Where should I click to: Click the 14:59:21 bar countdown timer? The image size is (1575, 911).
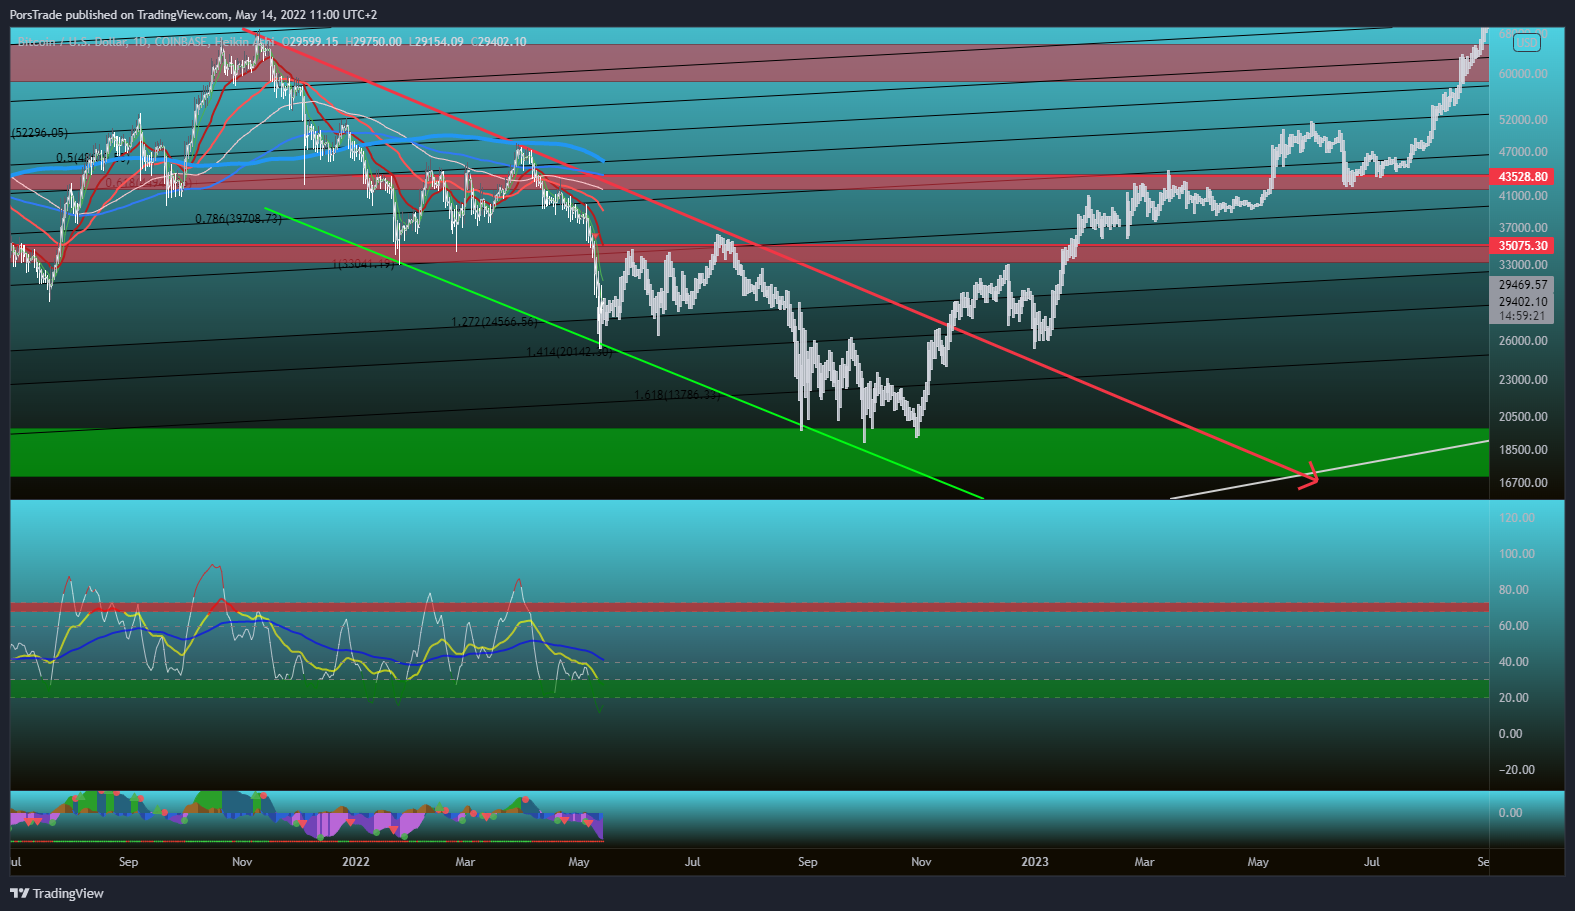point(1522,316)
